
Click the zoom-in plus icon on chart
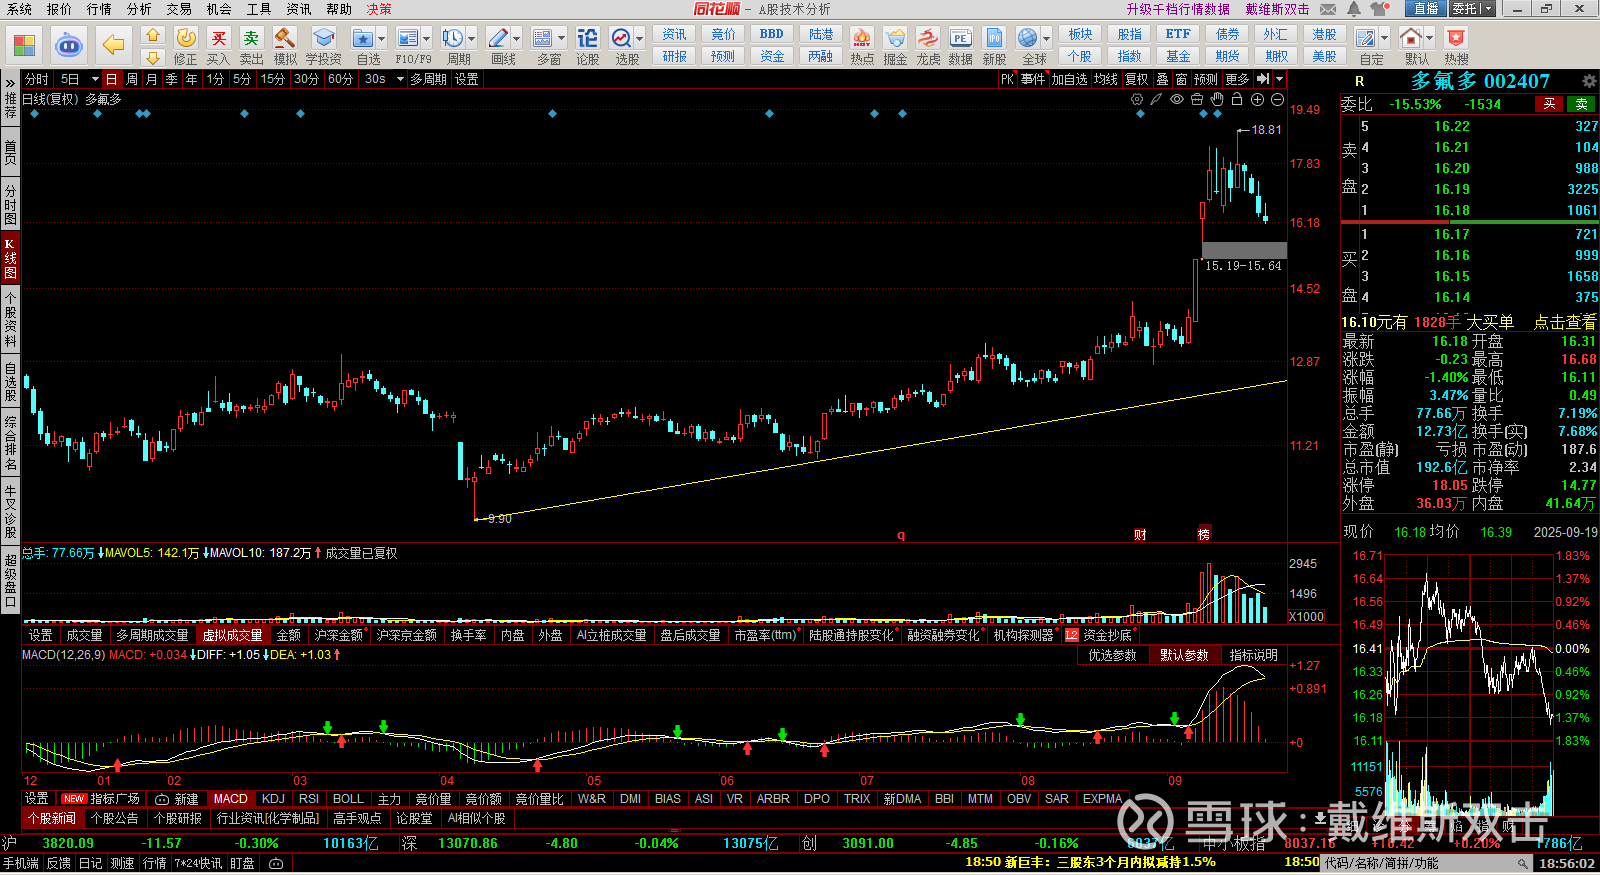[1257, 99]
